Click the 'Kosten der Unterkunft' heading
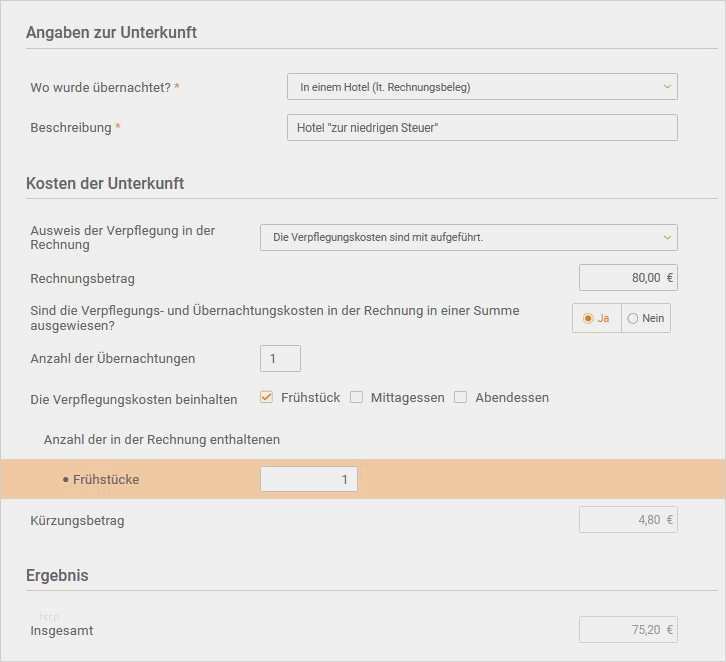 105,183
